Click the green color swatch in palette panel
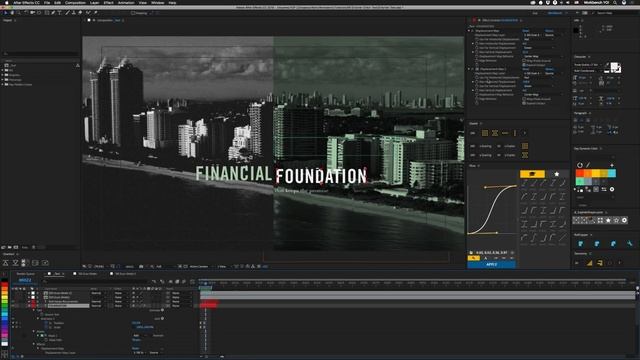640x360 pixels. click(580, 181)
